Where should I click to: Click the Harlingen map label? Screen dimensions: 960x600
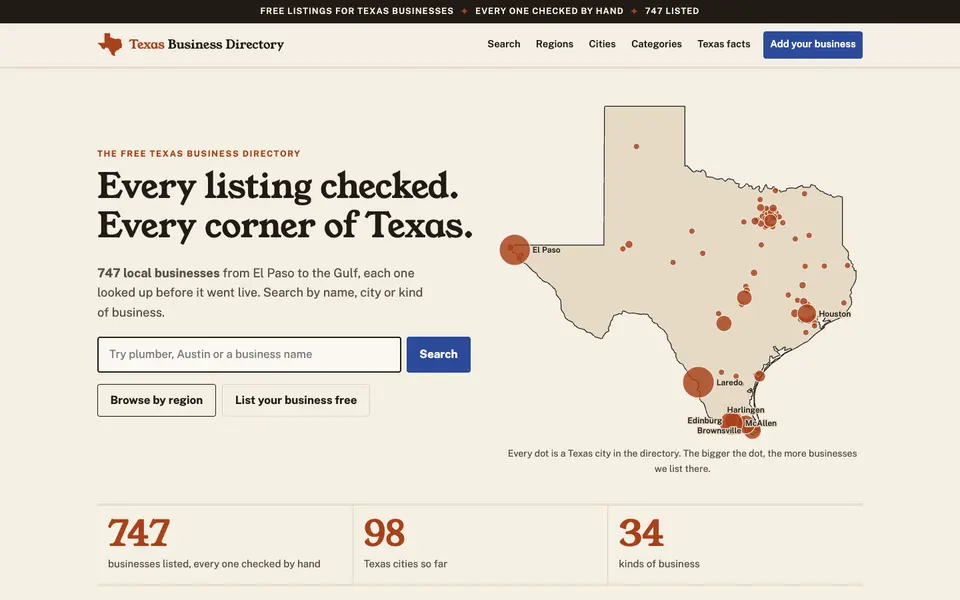coord(745,410)
